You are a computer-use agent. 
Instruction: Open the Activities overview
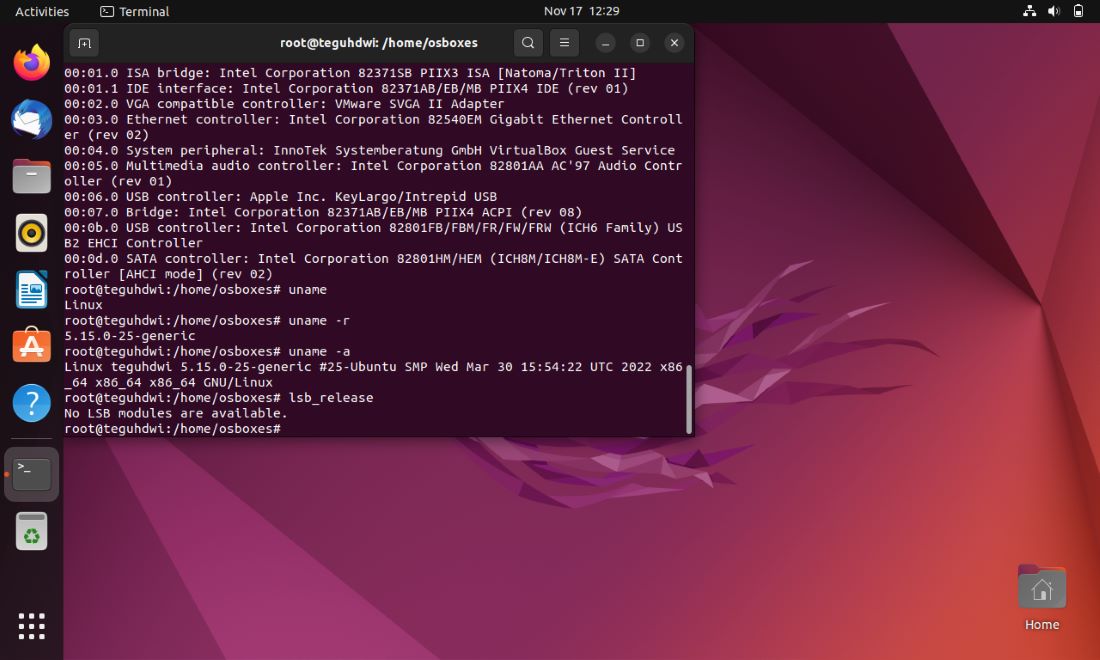[42, 11]
